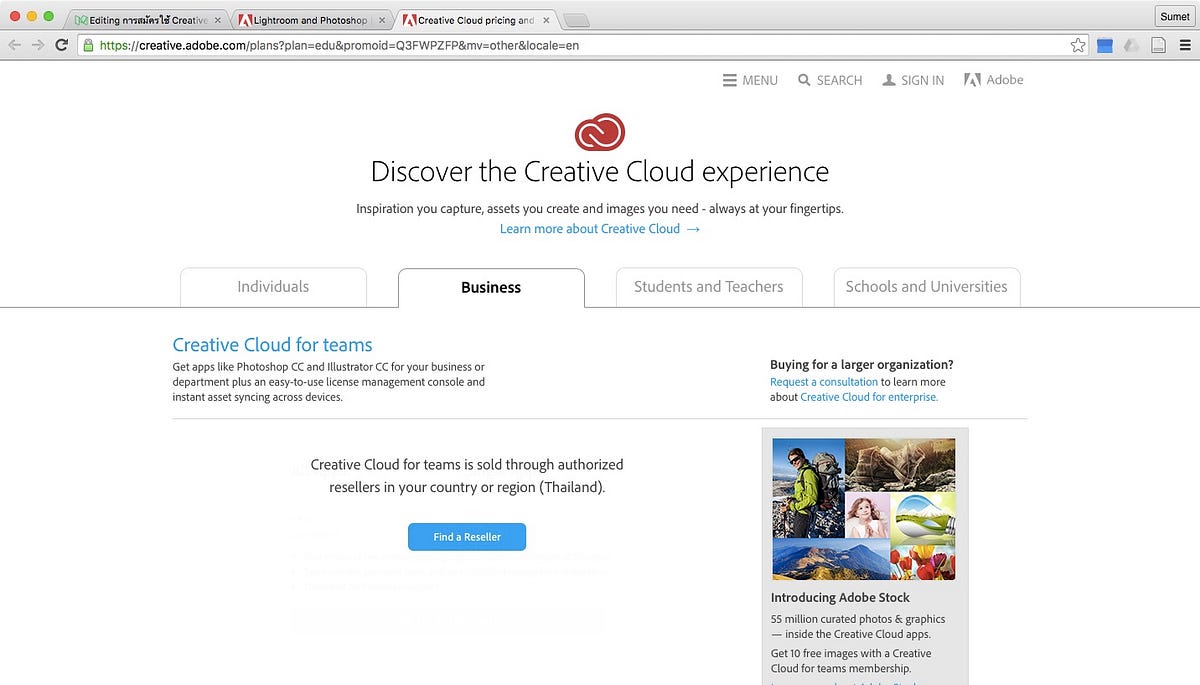This screenshot has height=685, width=1200.
Task: Close the Lightroom and Photoshop tab
Action: [383, 20]
